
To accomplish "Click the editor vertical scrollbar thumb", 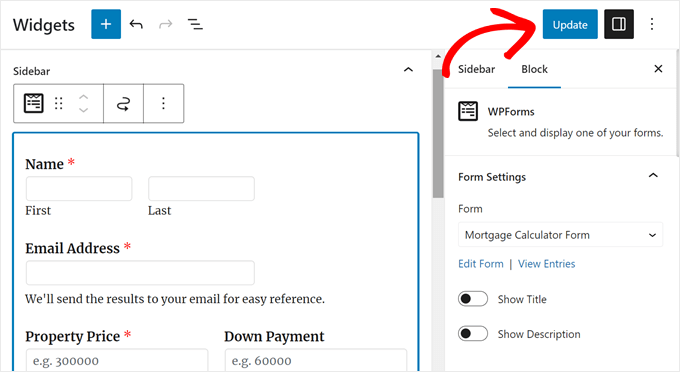I will (438, 133).
